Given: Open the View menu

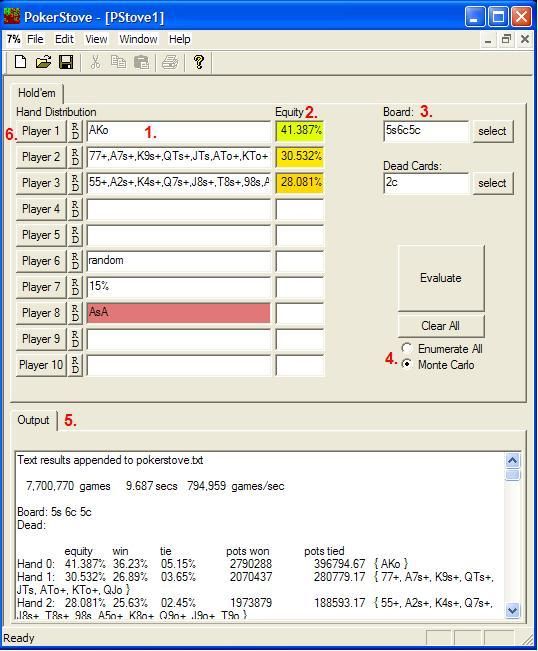Looking at the screenshot, I should coord(96,39).
